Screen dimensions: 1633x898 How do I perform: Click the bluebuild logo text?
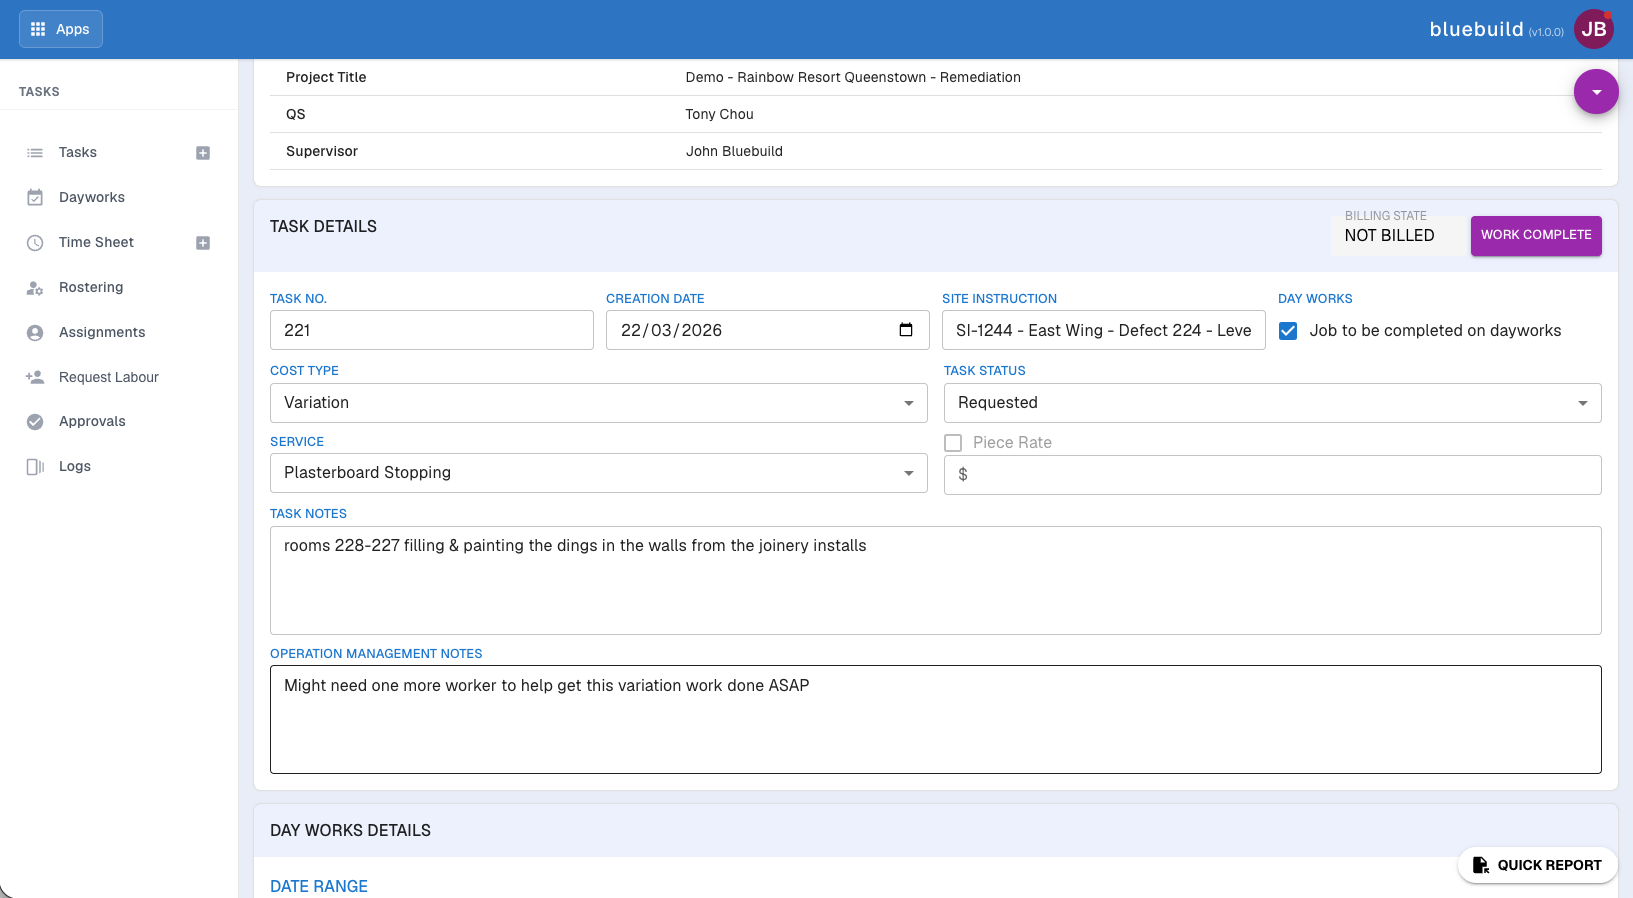(1476, 29)
